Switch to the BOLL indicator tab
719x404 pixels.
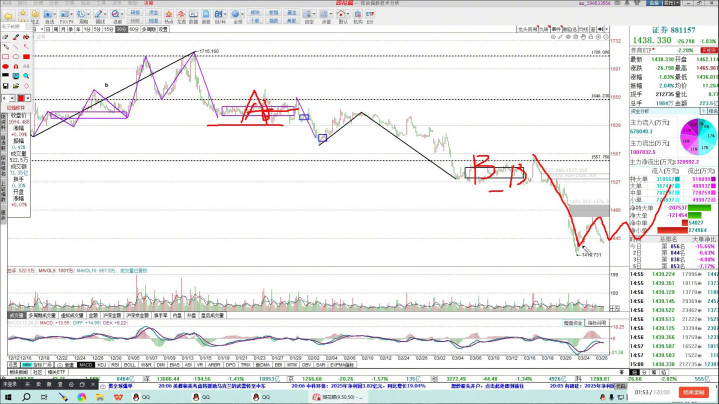[x=130, y=365]
